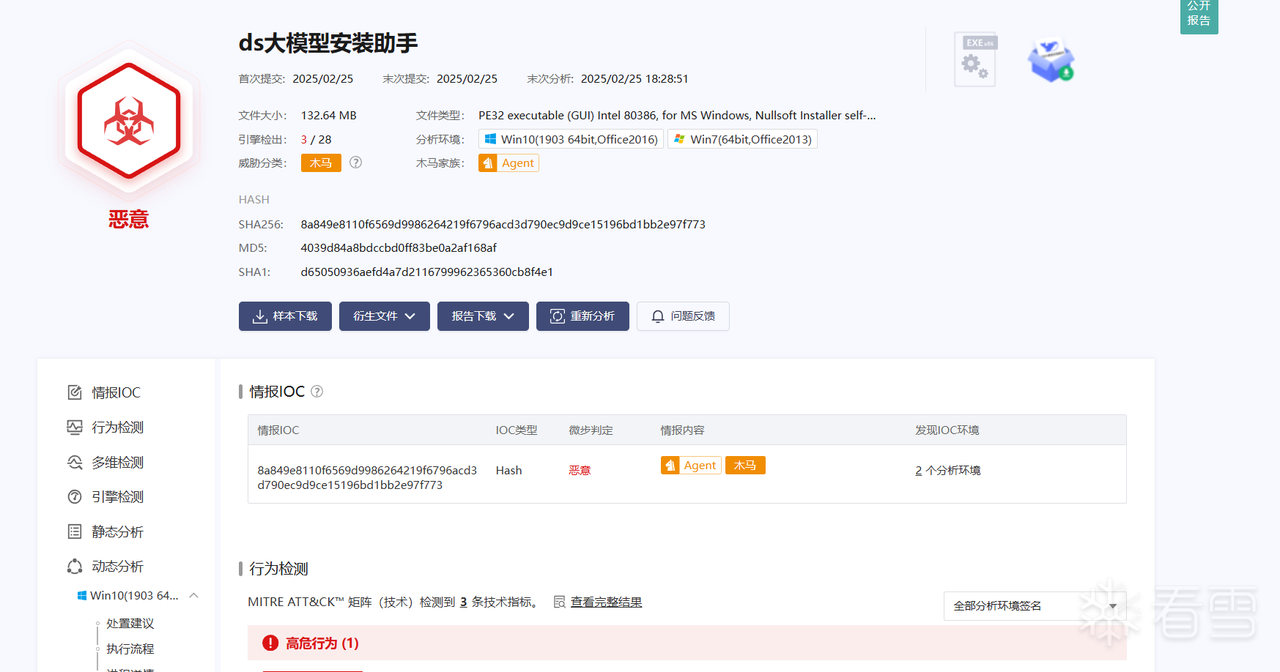The width and height of the screenshot is (1280, 672).
Task: Open the 公开报告 ribbon tag
Action: pos(1199,15)
